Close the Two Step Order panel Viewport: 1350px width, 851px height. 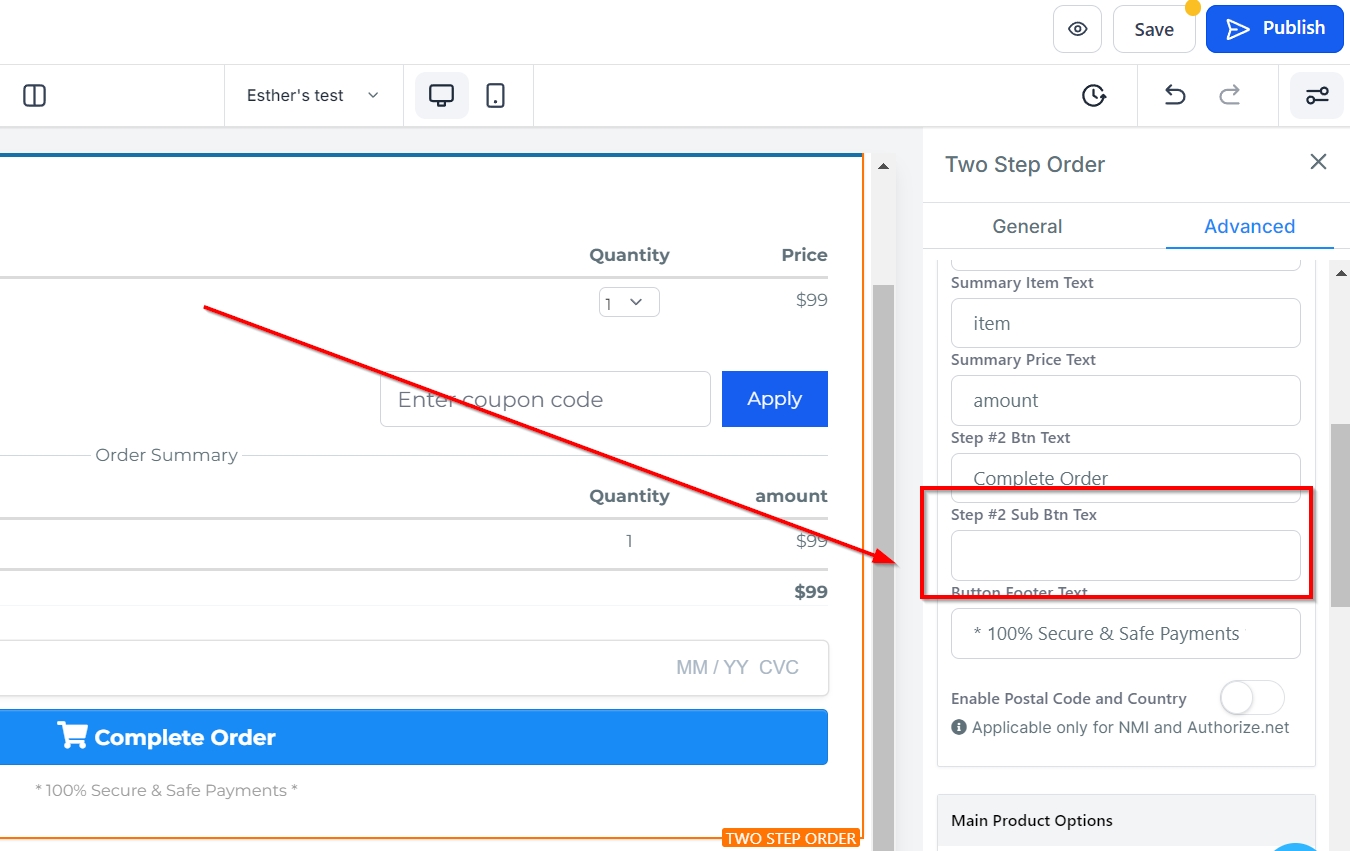(x=1318, y=162)
